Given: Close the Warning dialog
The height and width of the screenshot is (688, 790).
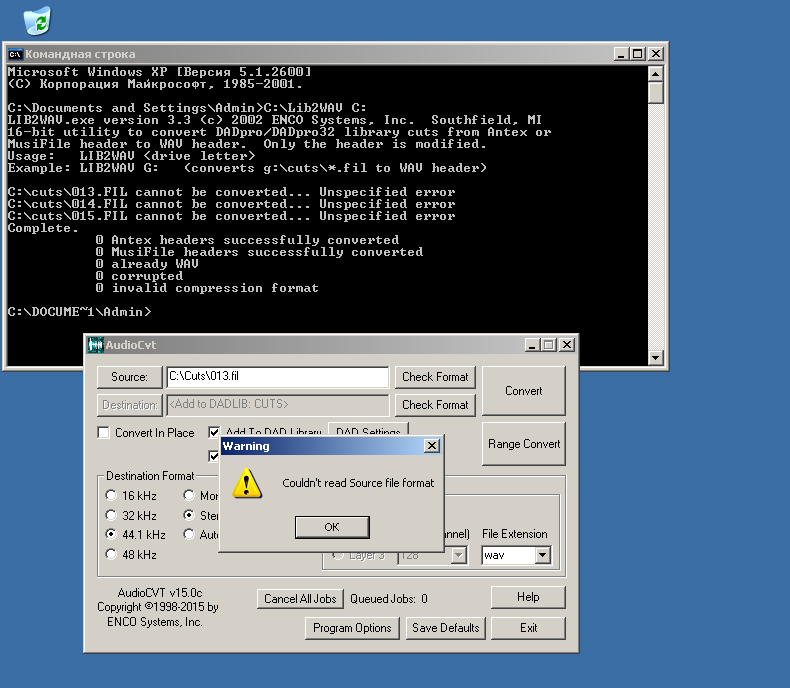Looking at the screenshot, I should (x=432, y=446).
